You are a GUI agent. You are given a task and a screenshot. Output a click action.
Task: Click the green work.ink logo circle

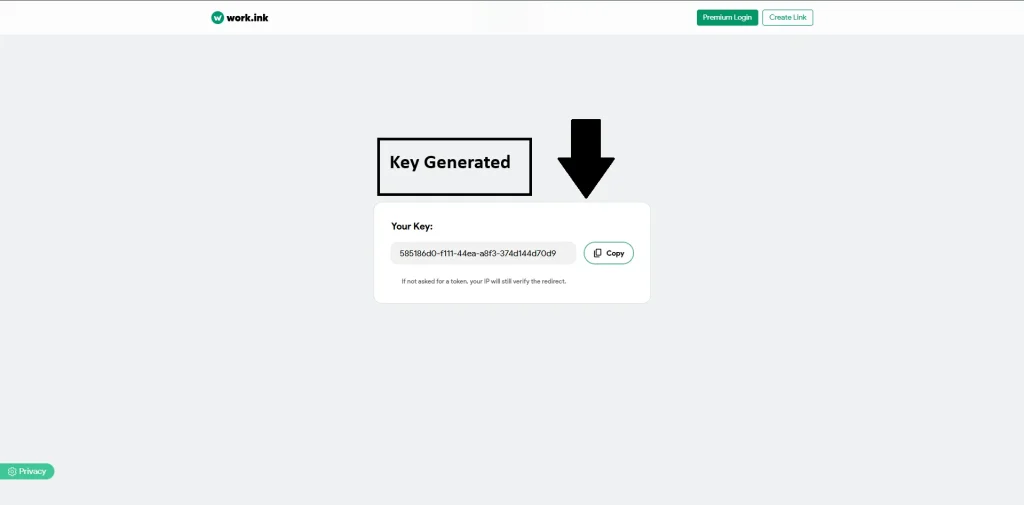pyautogui.click(x=217, y=17)
